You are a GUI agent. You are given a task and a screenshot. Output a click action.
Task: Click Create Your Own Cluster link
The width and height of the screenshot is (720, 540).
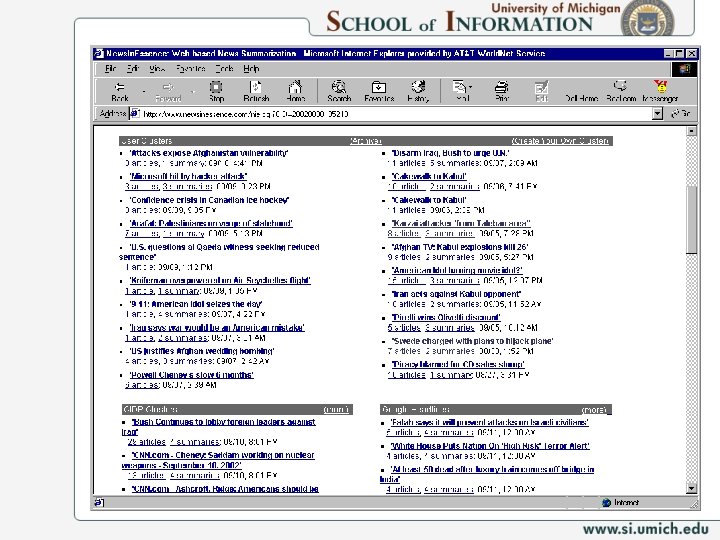pyautogui.click(x=560, y=141)
